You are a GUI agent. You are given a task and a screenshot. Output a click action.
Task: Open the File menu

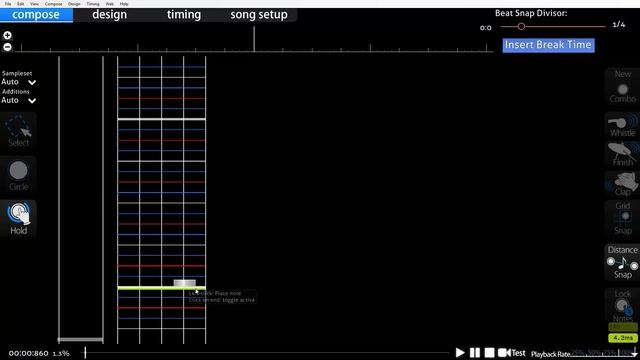click(x=8, y=4)
